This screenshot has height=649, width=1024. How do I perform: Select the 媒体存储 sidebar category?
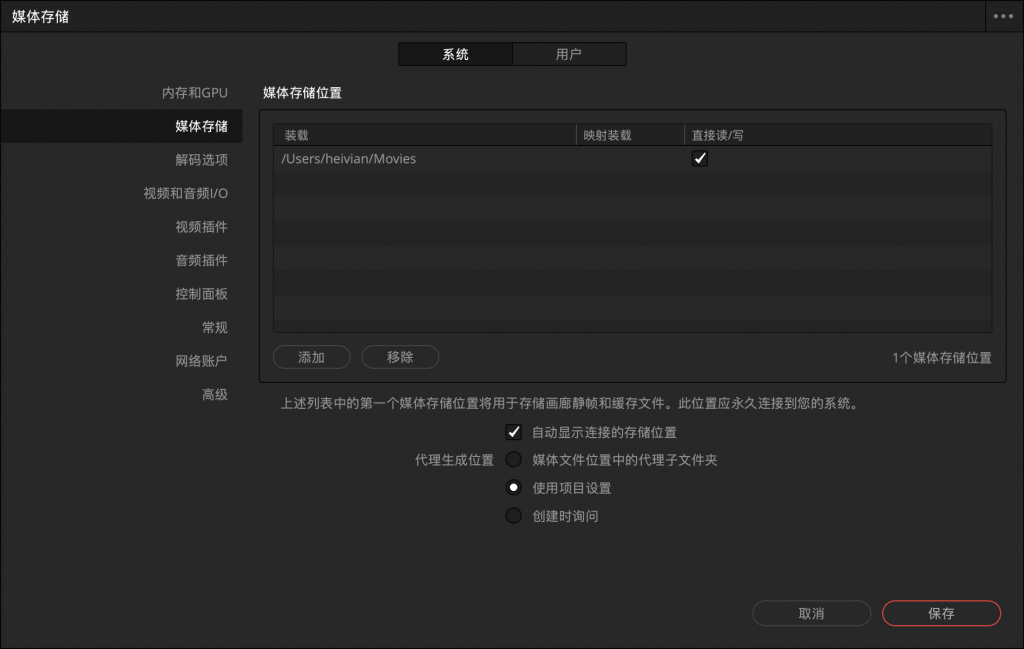[204, 126]
